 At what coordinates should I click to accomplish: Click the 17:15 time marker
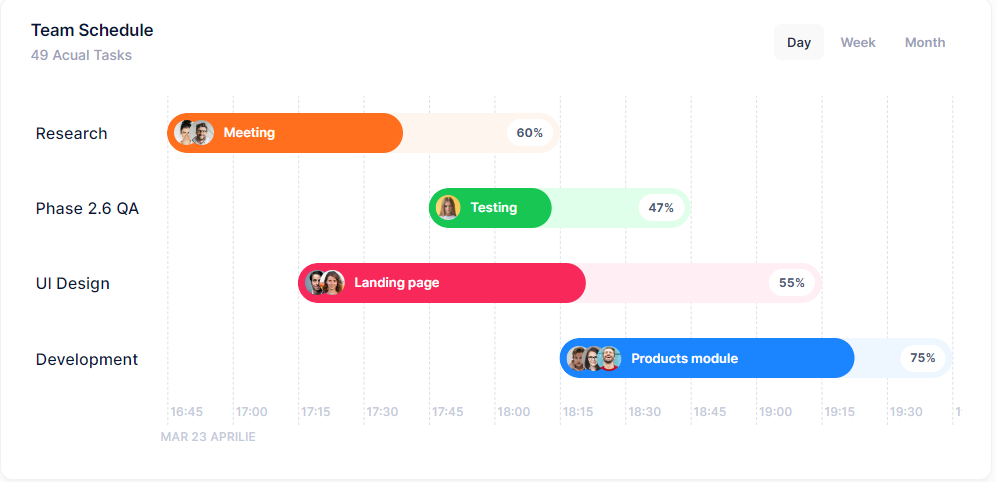click(x=317, y=411)
